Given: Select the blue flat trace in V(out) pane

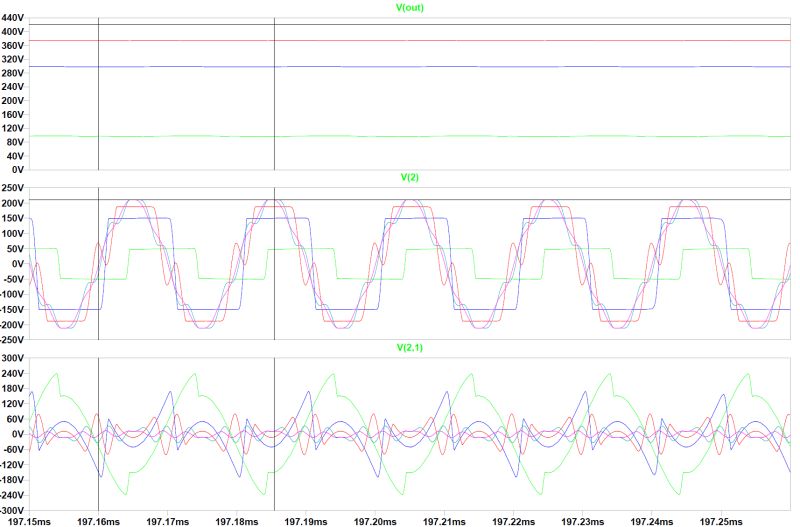Looking at the screenshot, I should [x=408, y=66].
